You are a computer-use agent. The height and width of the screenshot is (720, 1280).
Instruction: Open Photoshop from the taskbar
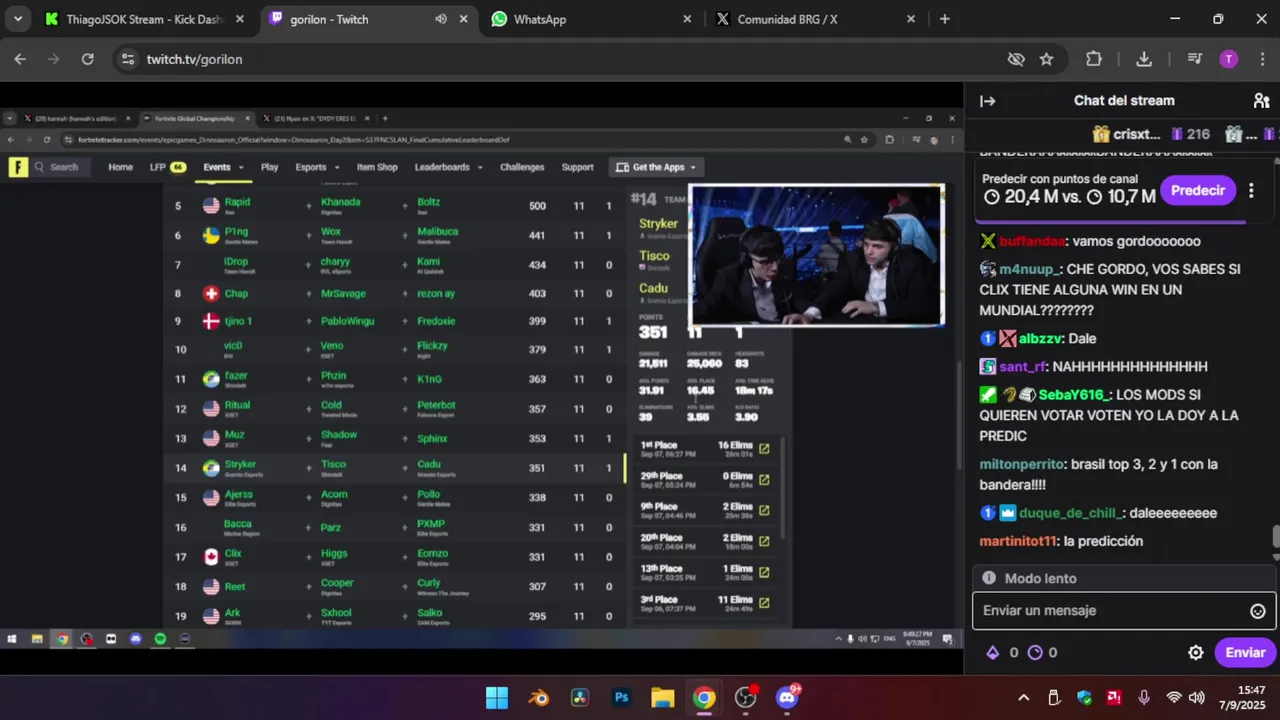point(621,698)
